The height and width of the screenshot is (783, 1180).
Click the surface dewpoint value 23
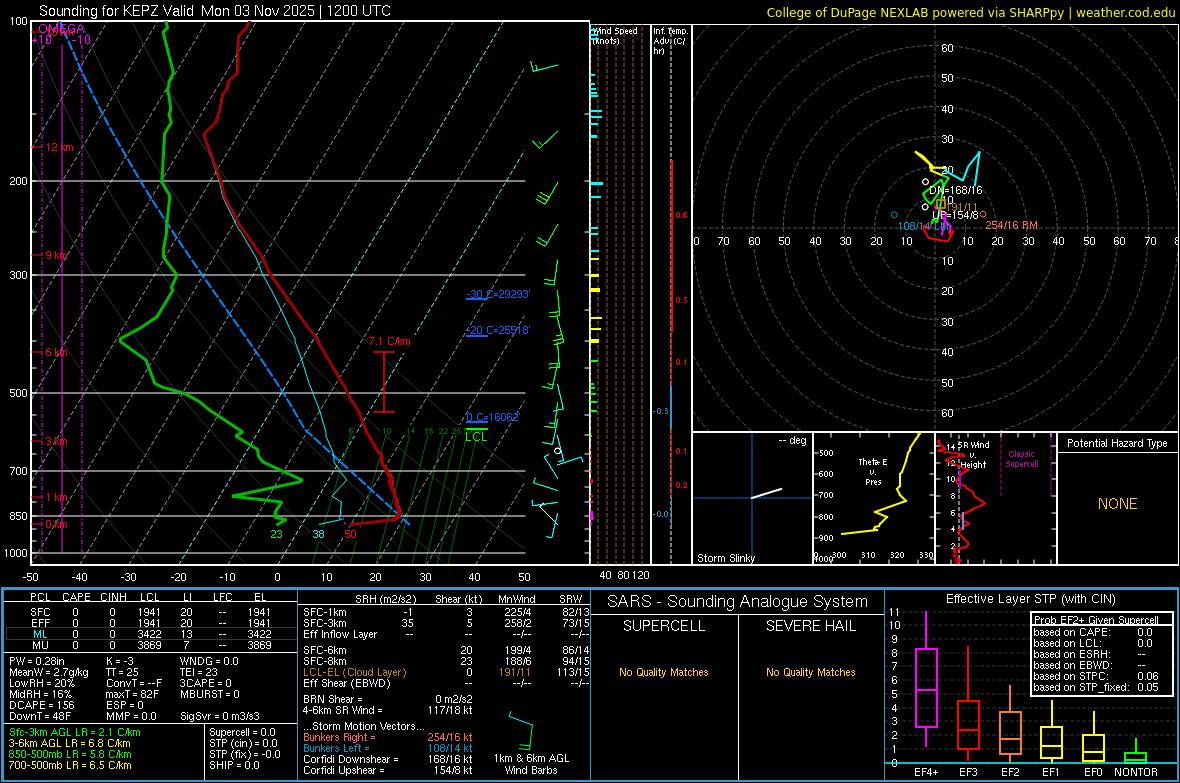click(x=276, y=534)
